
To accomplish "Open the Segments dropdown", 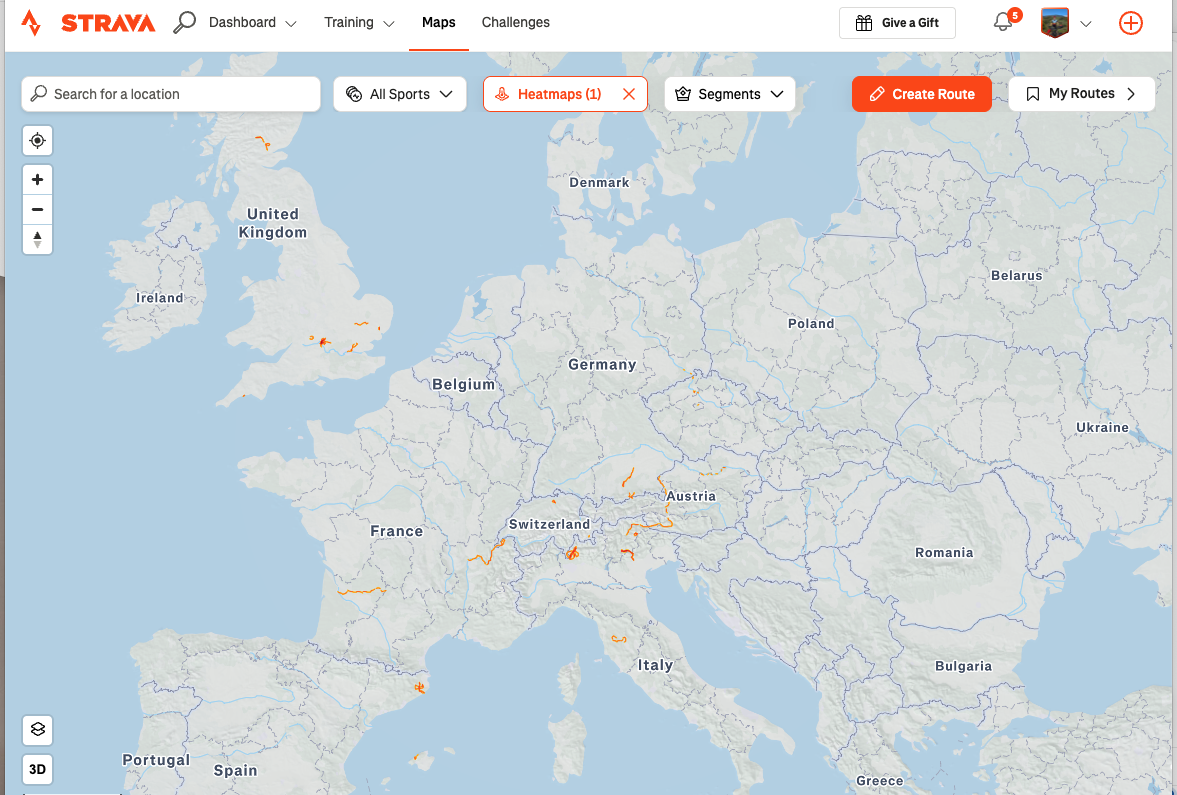I will coord(730,94).
